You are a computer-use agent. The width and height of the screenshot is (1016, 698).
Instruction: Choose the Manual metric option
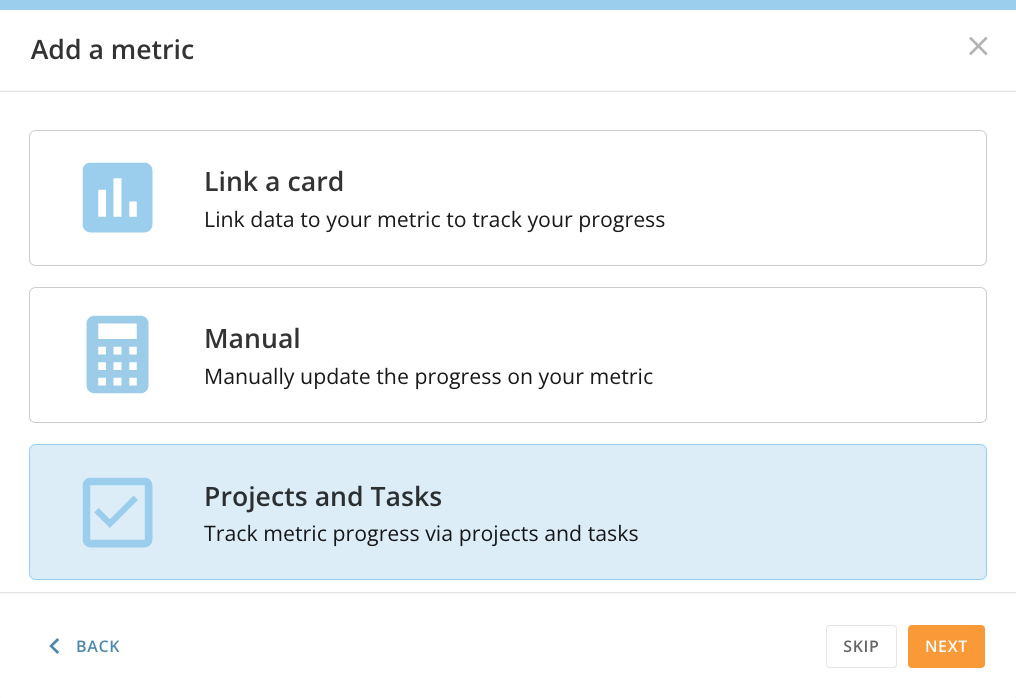coord(507,355)
